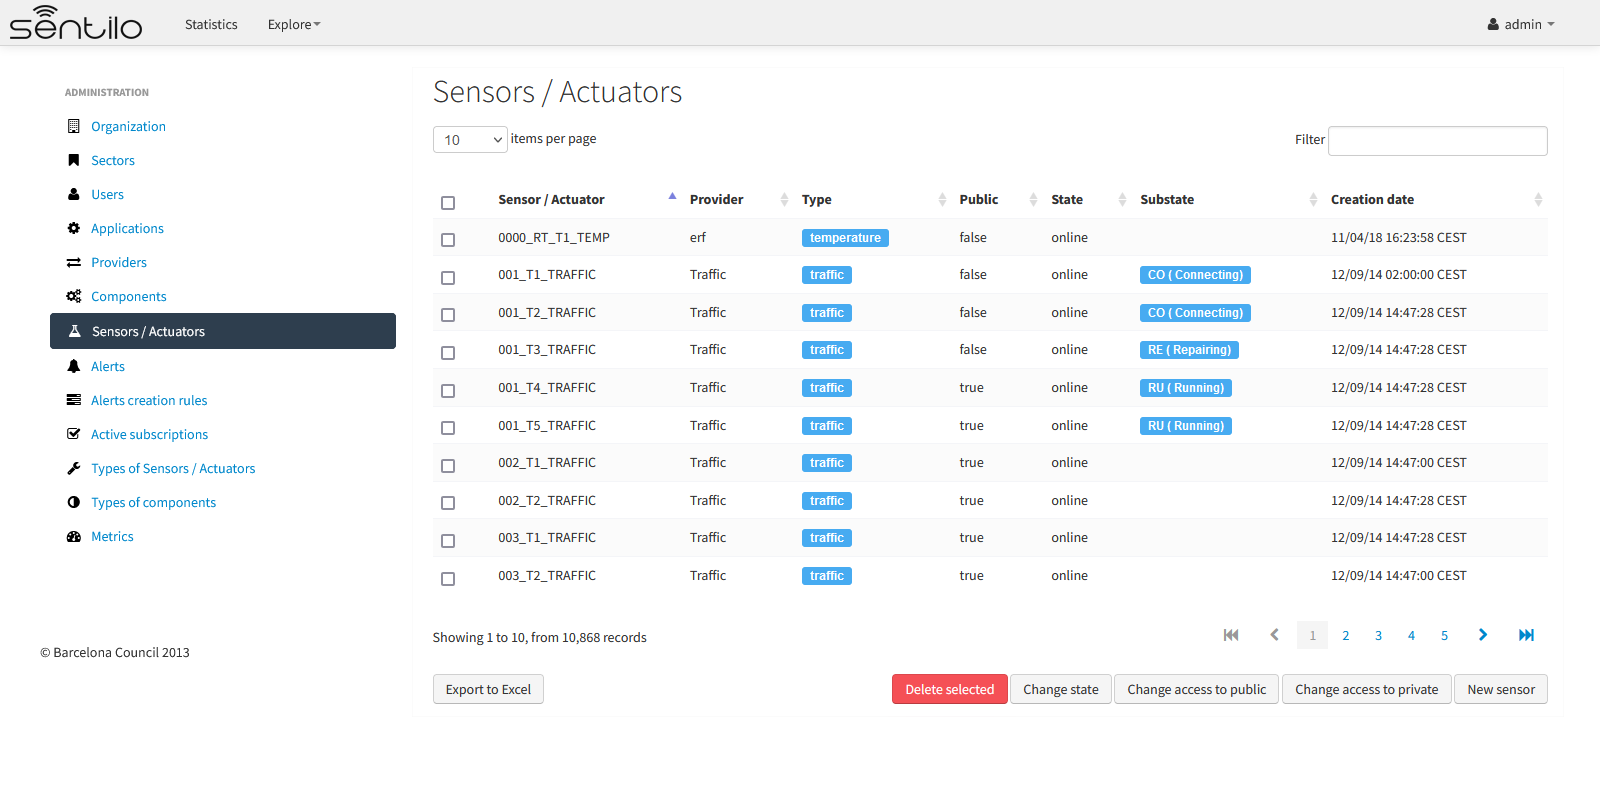Check the 001_T1_TRAFFIC row checkbox

tap(448, 278)
